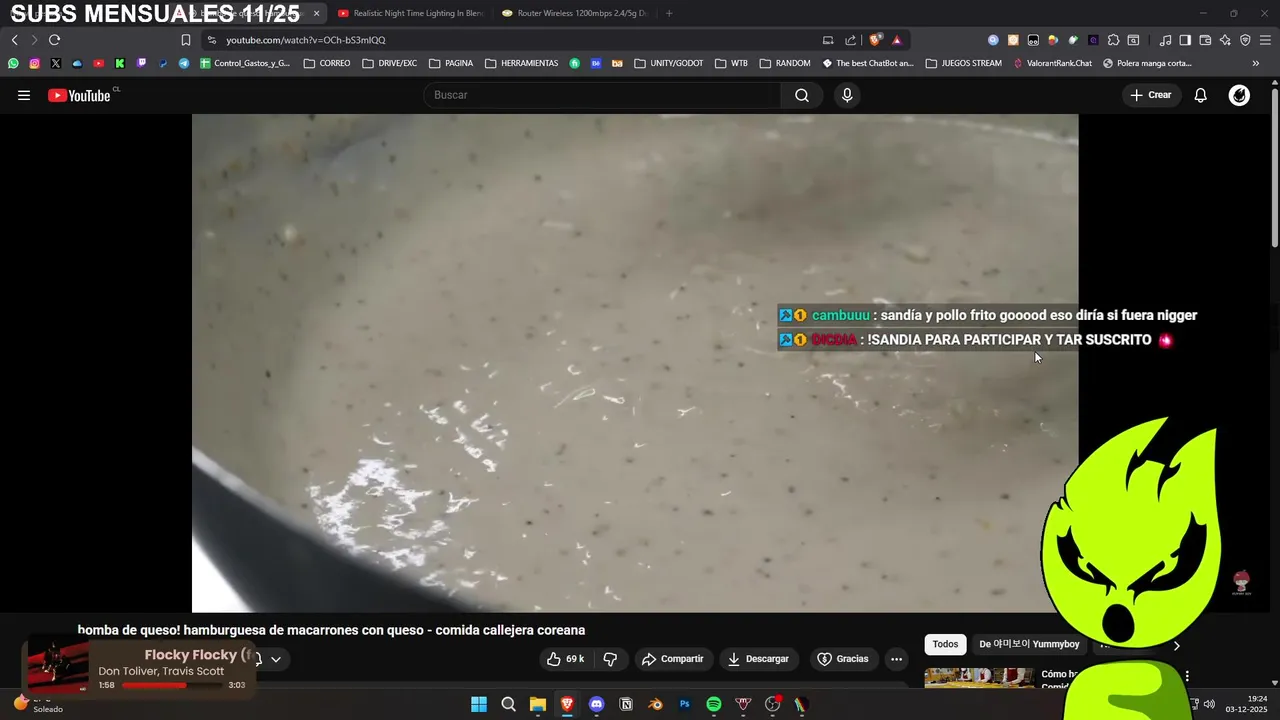This screenshot has width=1280, height=720.
Task: Open File Explorer from taskbar
Action: pyautogui.click(x=538, y=704)
